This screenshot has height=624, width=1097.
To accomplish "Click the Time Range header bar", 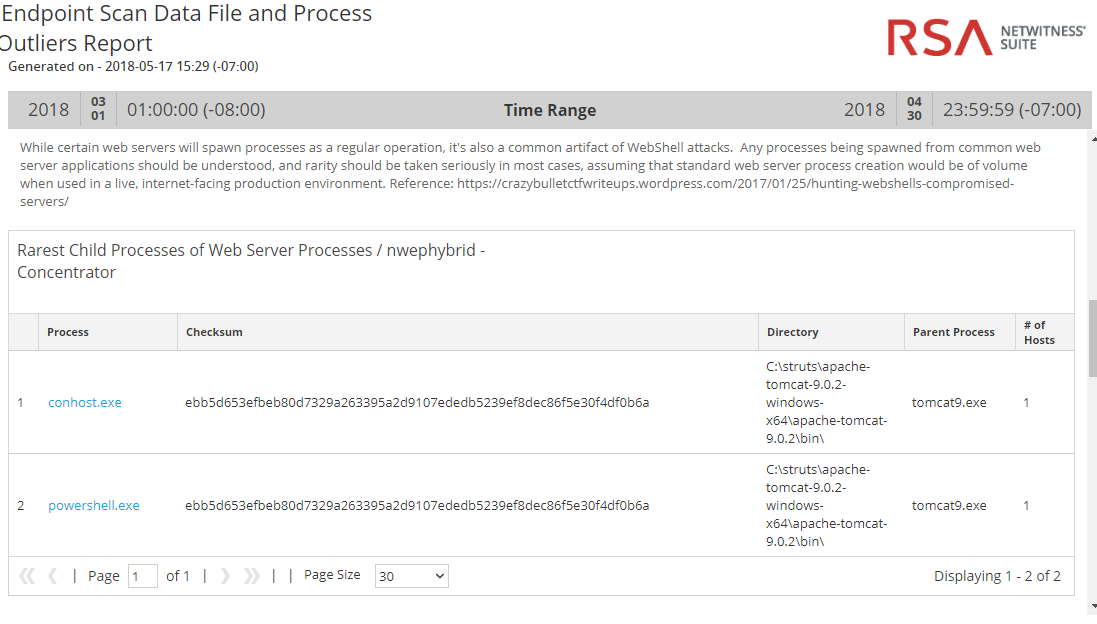I will (x=550, y=110).
